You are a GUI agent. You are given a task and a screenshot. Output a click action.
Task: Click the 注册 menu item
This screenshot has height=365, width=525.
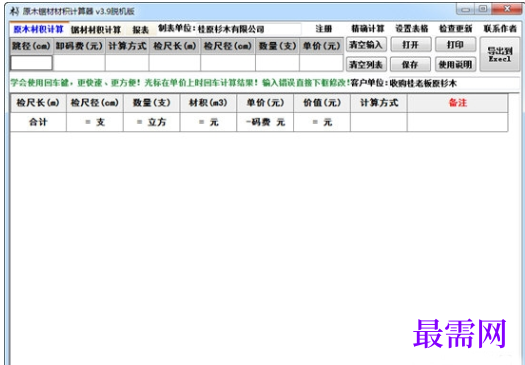(323, 29)
